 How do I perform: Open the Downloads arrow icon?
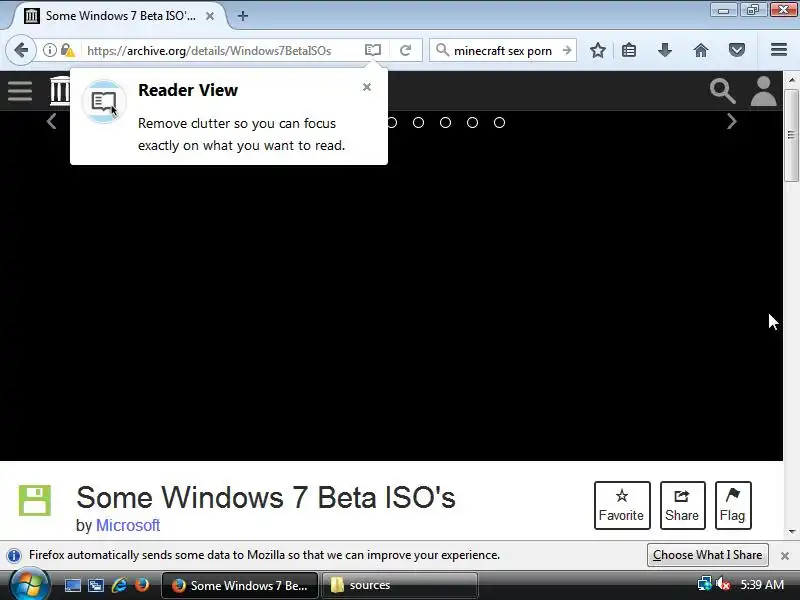coord(665,50)
